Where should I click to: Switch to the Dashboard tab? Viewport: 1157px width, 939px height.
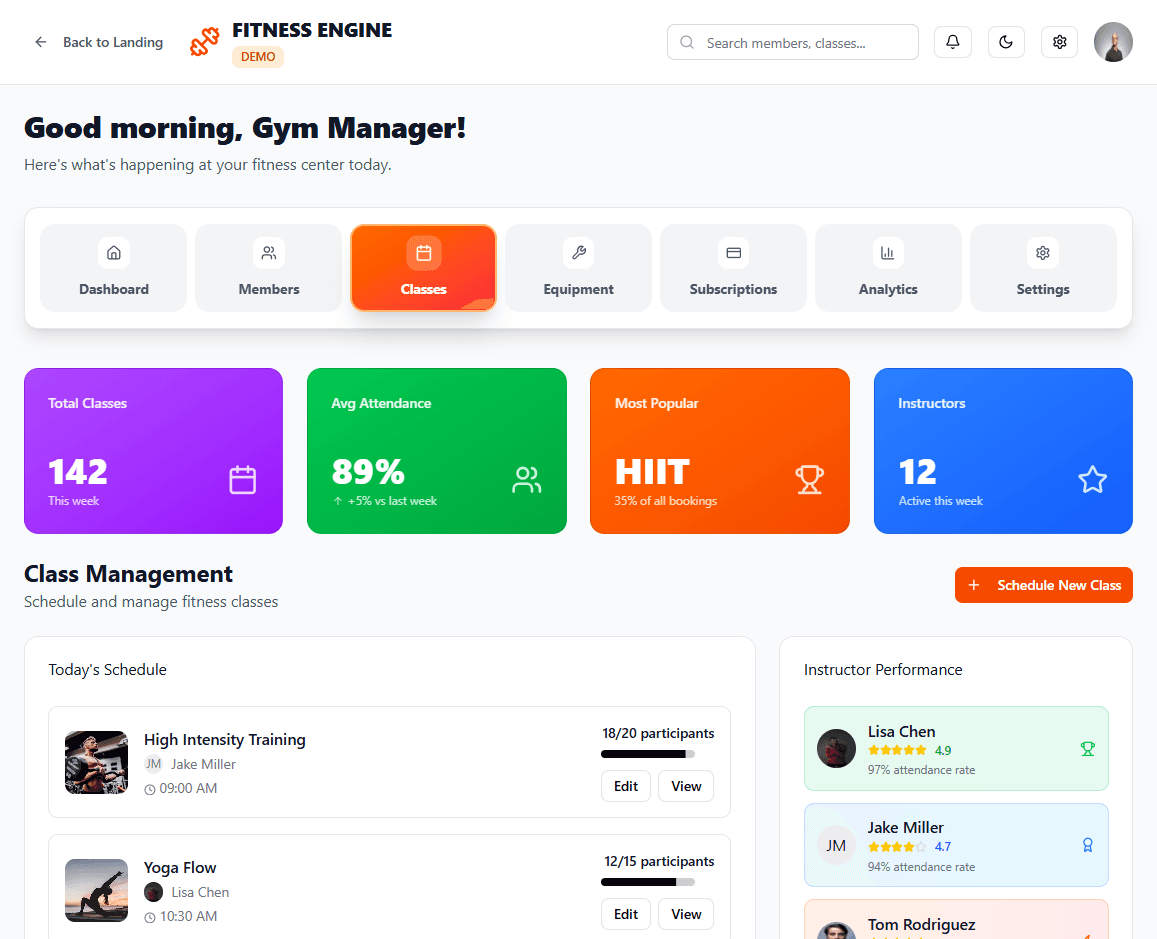(114, 268)
